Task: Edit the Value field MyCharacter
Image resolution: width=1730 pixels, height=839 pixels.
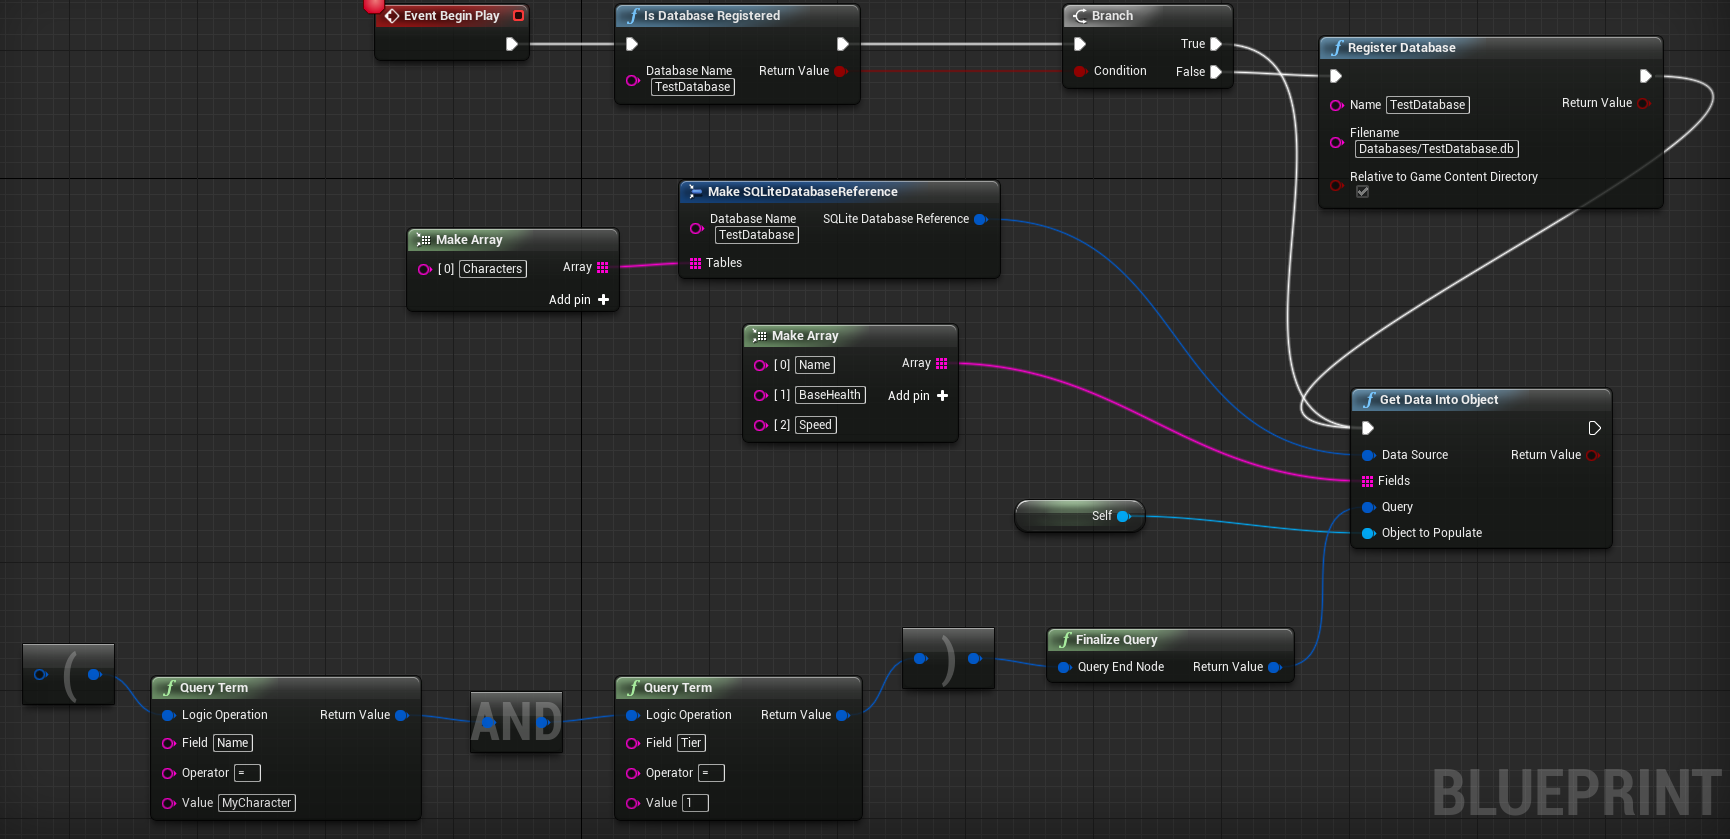Action: click(x=257, y=803)
